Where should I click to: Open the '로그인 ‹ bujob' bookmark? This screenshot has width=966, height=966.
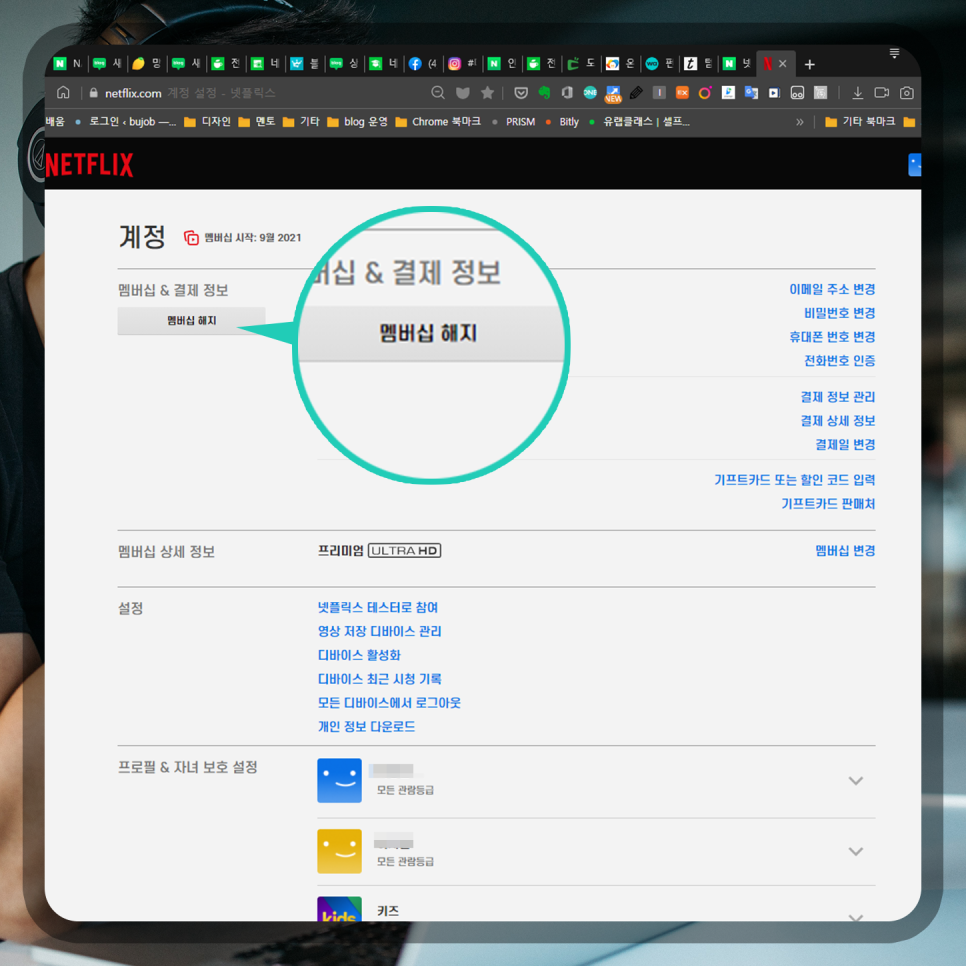click(x=126, y=121)
